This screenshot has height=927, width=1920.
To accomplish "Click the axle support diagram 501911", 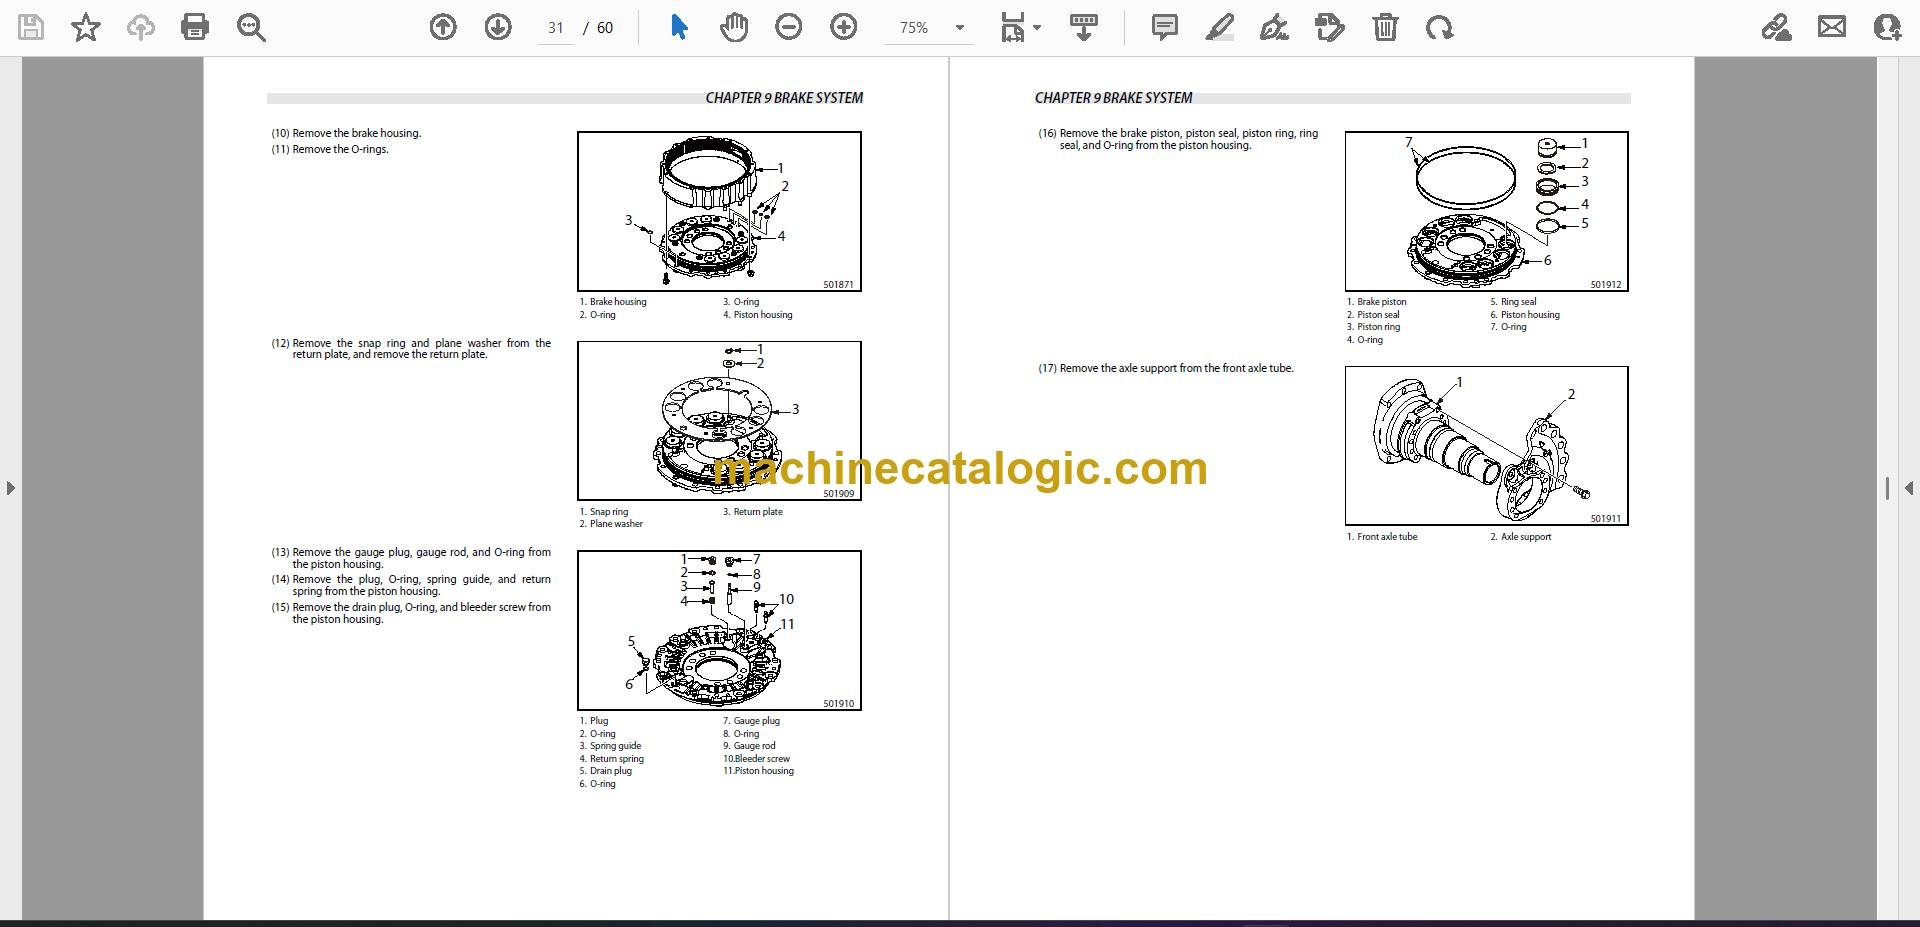I will click(1486, 446).
